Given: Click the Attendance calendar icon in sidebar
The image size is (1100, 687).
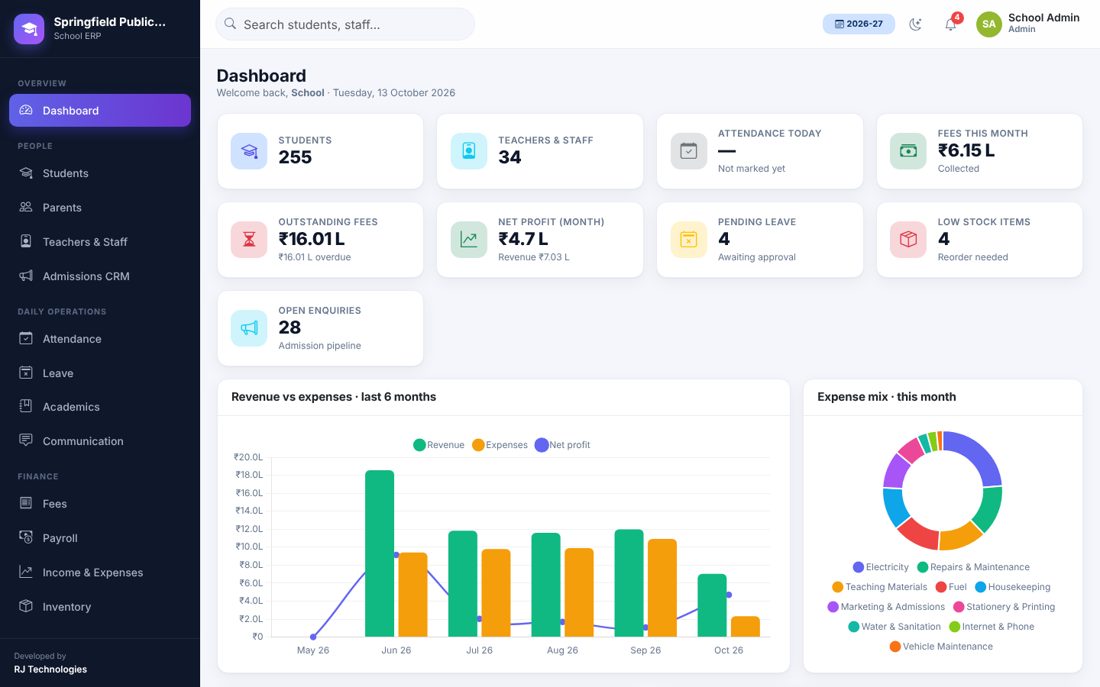Looking at the screenshot, I should point(26,338).
